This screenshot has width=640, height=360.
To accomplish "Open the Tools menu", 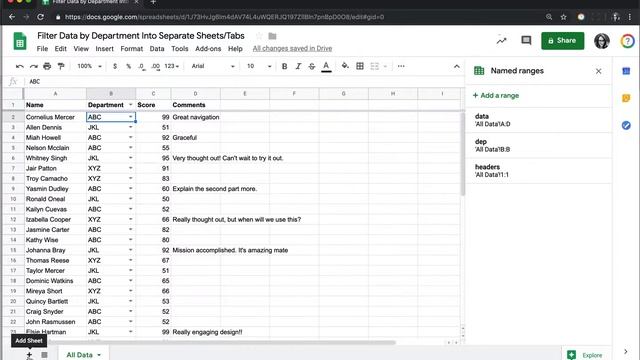I will coord(180,49).
